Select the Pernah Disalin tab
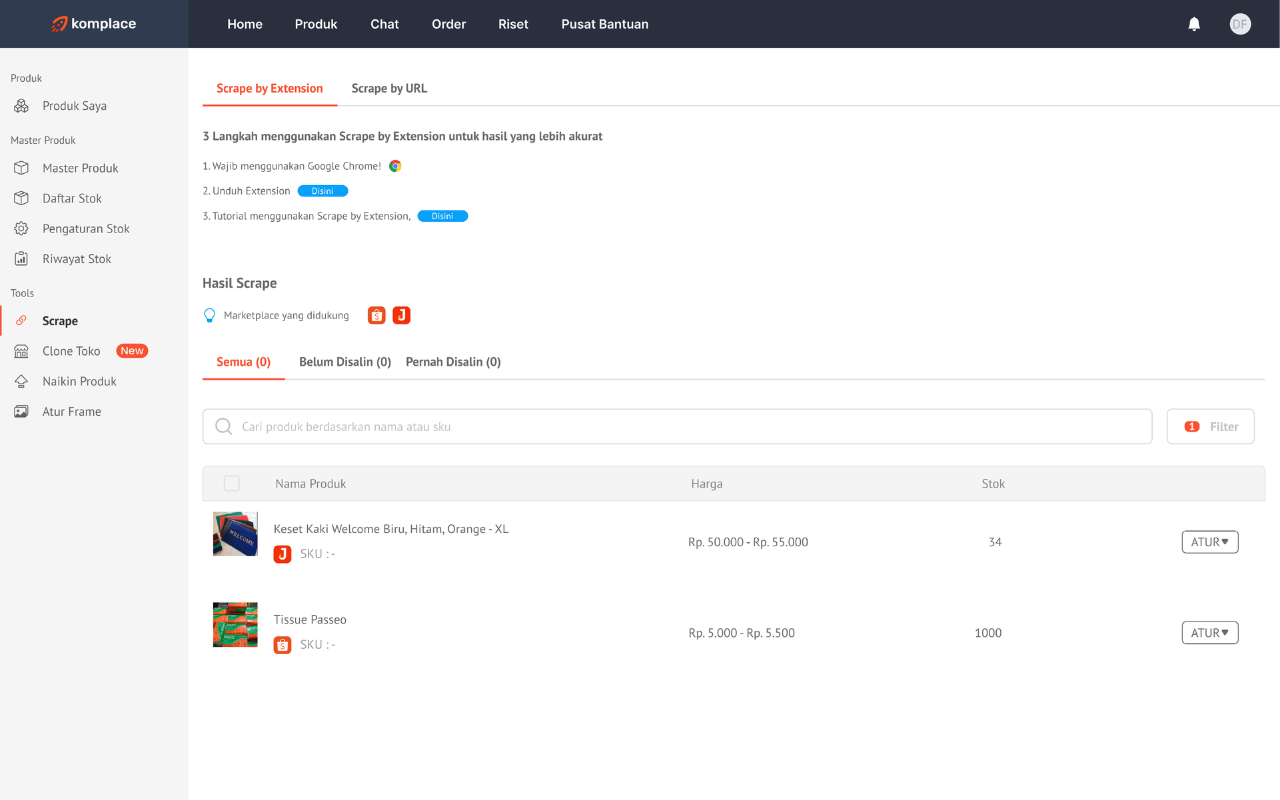The width and height of the screenshot is (1280, 800). click(453, 361)
